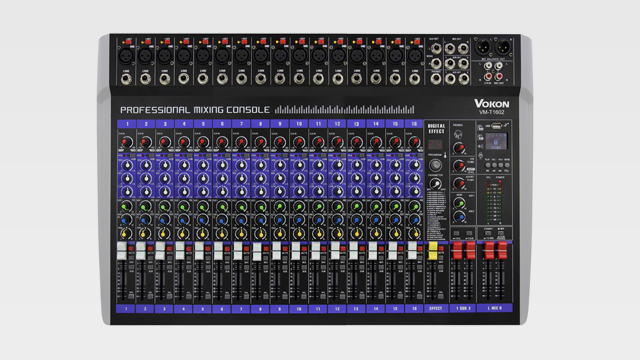Screen dimensions: 640x360
Task: Click the gray Program knob under Digital Effect
Action: pyautogui.click(x=436, y=165)
